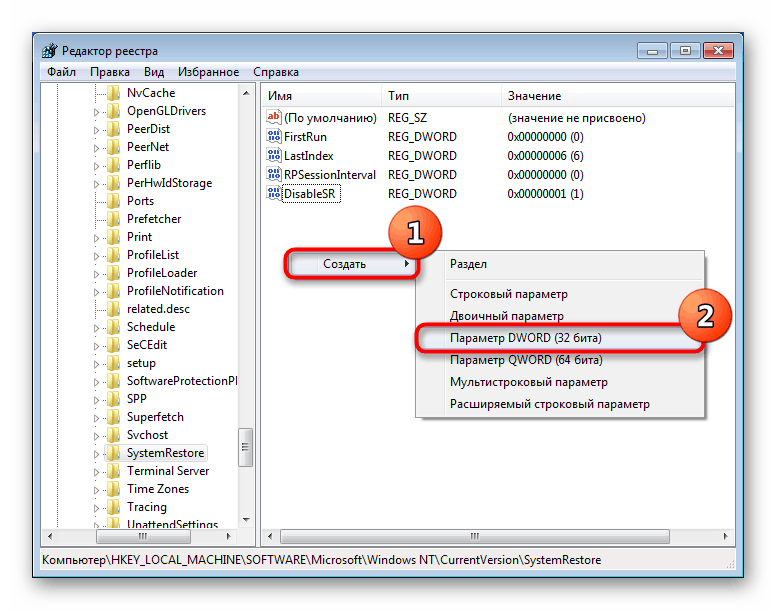Select Параметр DWORD (32 бита)
This screenshot has height=610, width=776.
[x=560, y=338]
